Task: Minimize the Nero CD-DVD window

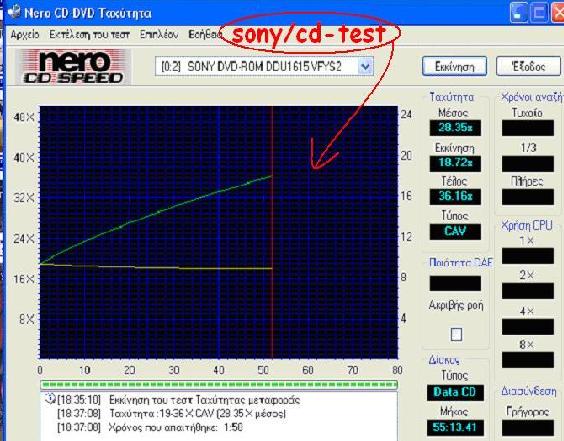Action: (519, 12)
